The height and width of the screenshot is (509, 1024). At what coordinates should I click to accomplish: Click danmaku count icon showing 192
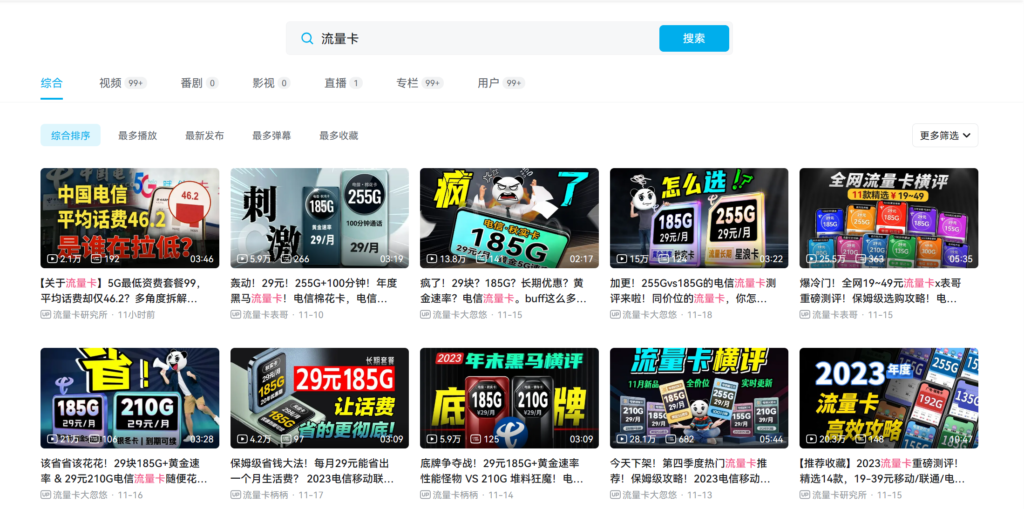pos(96,259)
